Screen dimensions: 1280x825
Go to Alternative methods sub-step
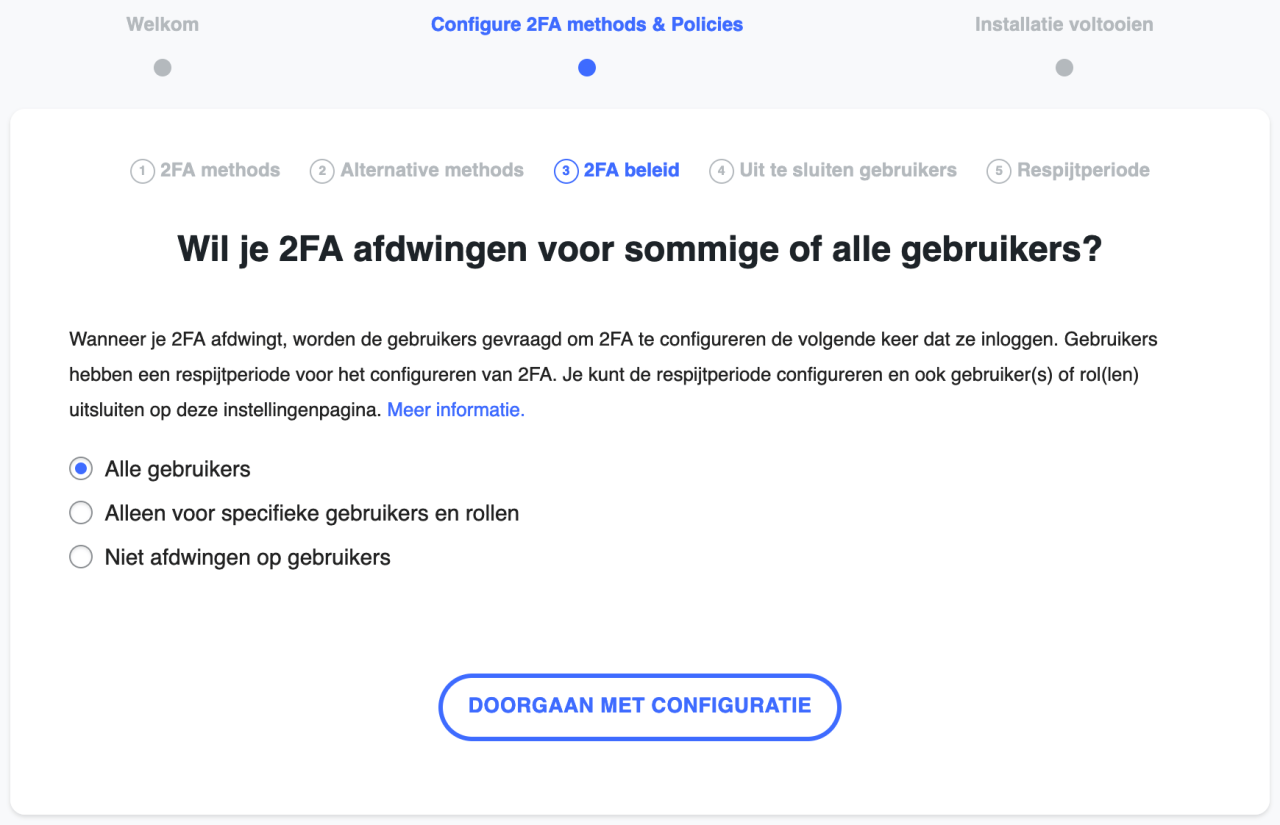[432, 170]
